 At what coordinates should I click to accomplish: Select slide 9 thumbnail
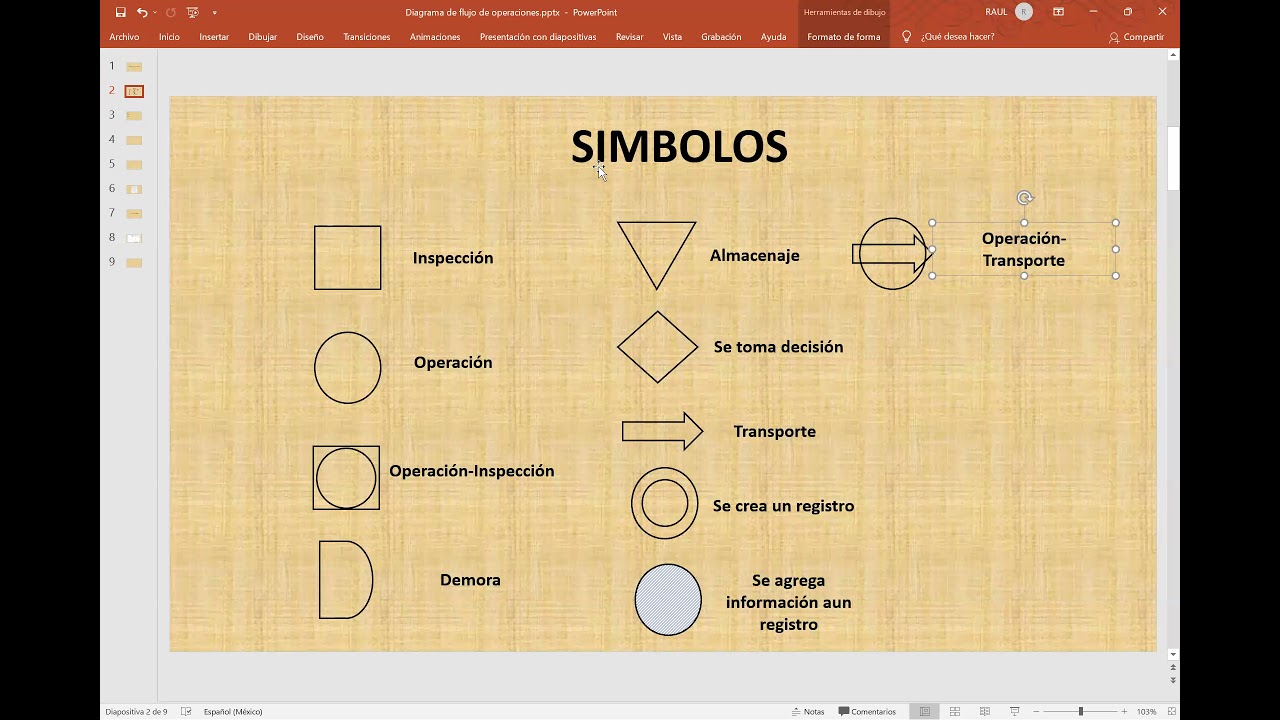pyautogui.click(x=134, y=263)
